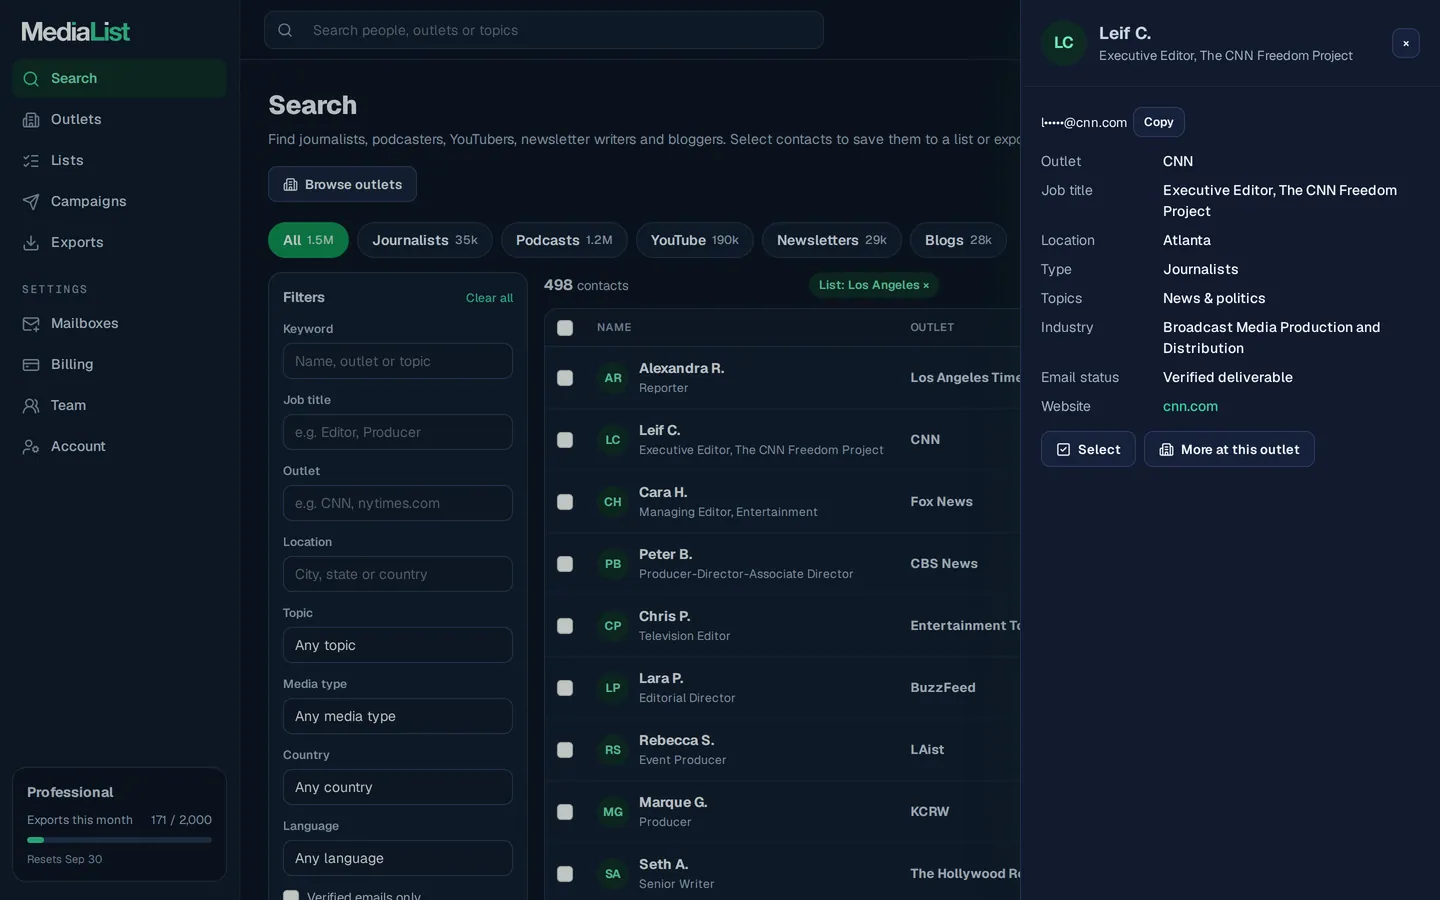
Task: Check the box for Peter B.
Action: point(565,564)
